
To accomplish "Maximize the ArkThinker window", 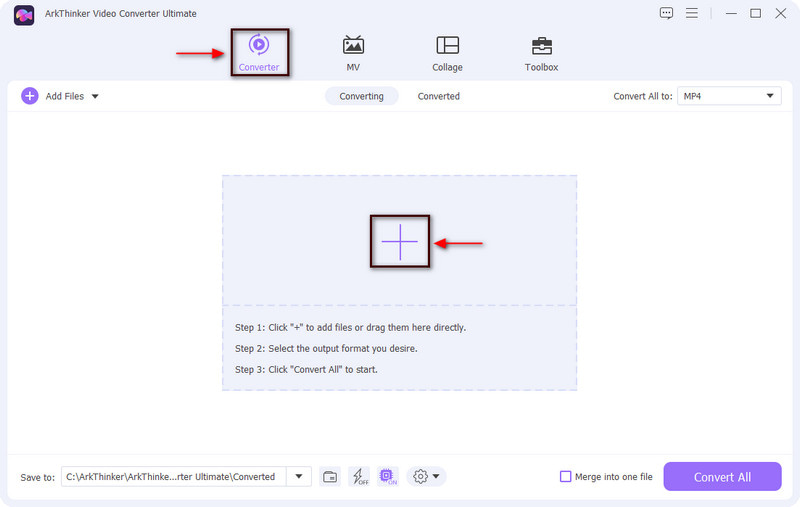I will tap(756, 13).
